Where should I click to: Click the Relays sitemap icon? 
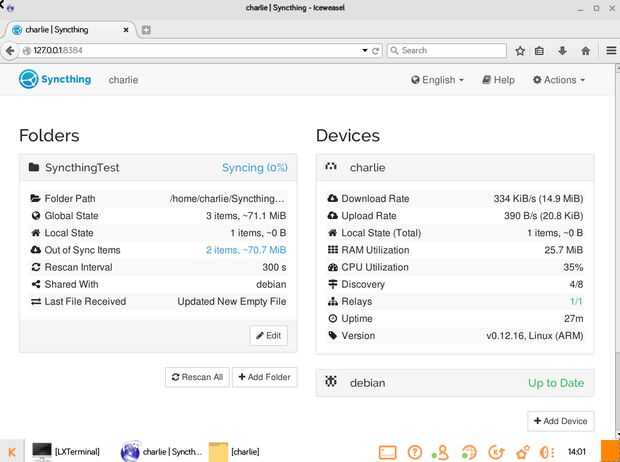point(333,301)
